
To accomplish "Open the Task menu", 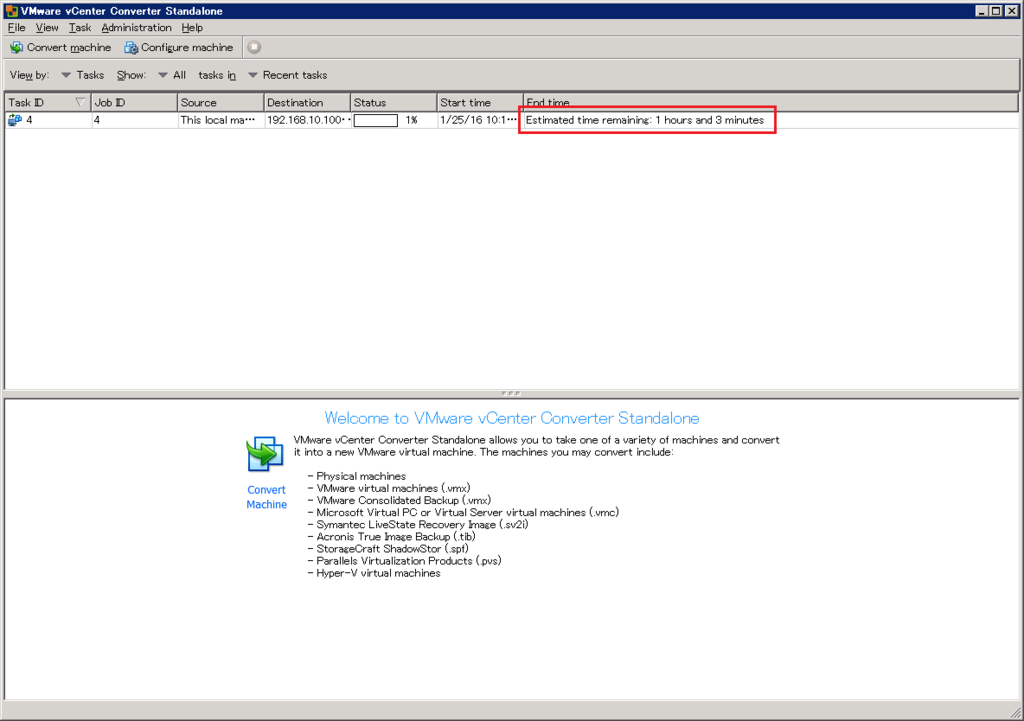I will tap(80, 27).
